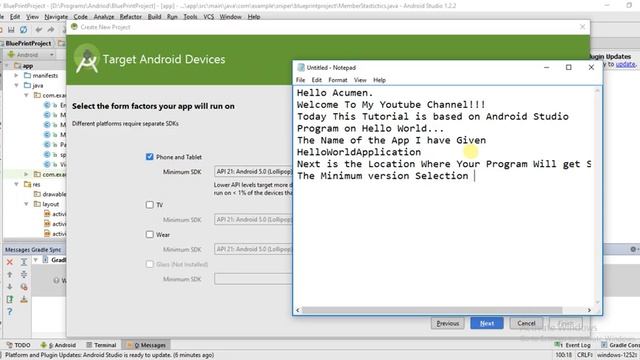This screenshot has height=360, width=640.
Task: Open Notepad's Format menu
Action: tap(338, 80)
